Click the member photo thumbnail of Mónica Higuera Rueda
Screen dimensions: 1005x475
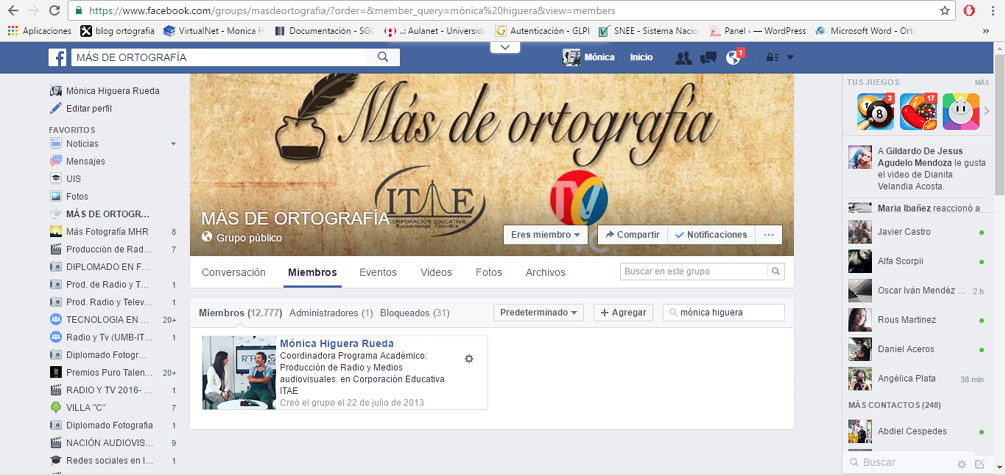coord(239,372)
